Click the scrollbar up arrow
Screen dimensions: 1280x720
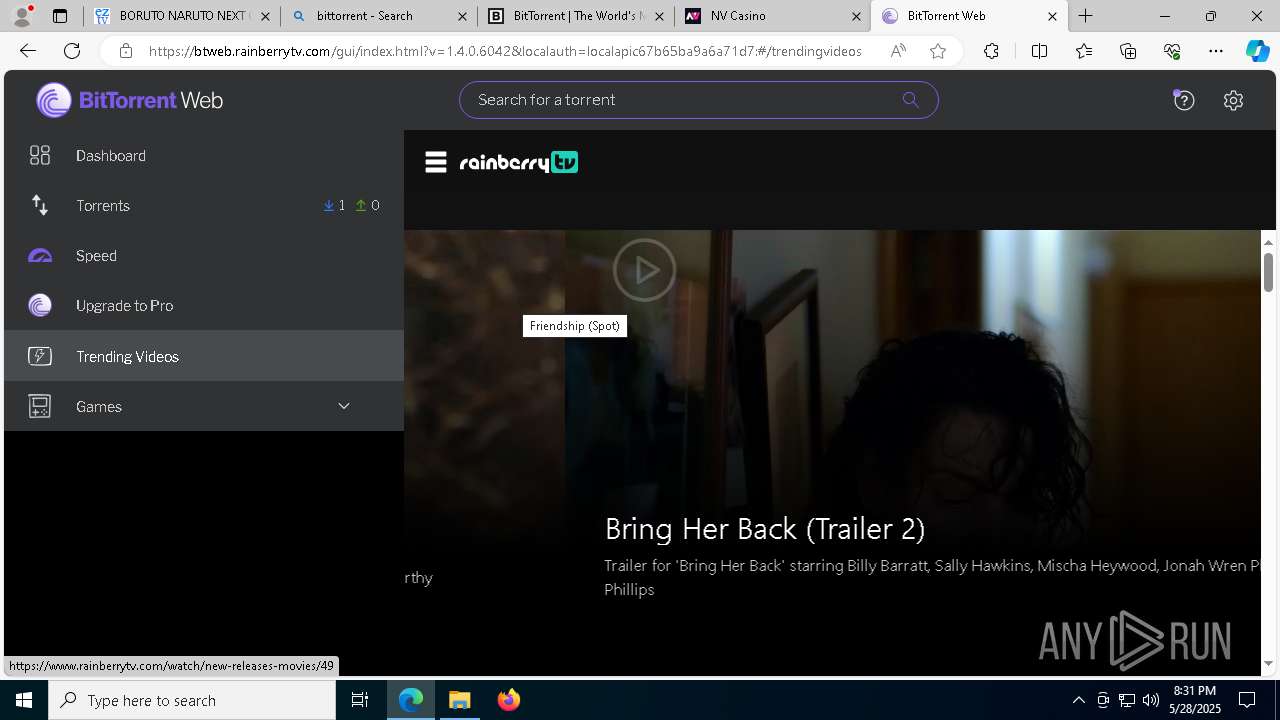pos(1268,242)
